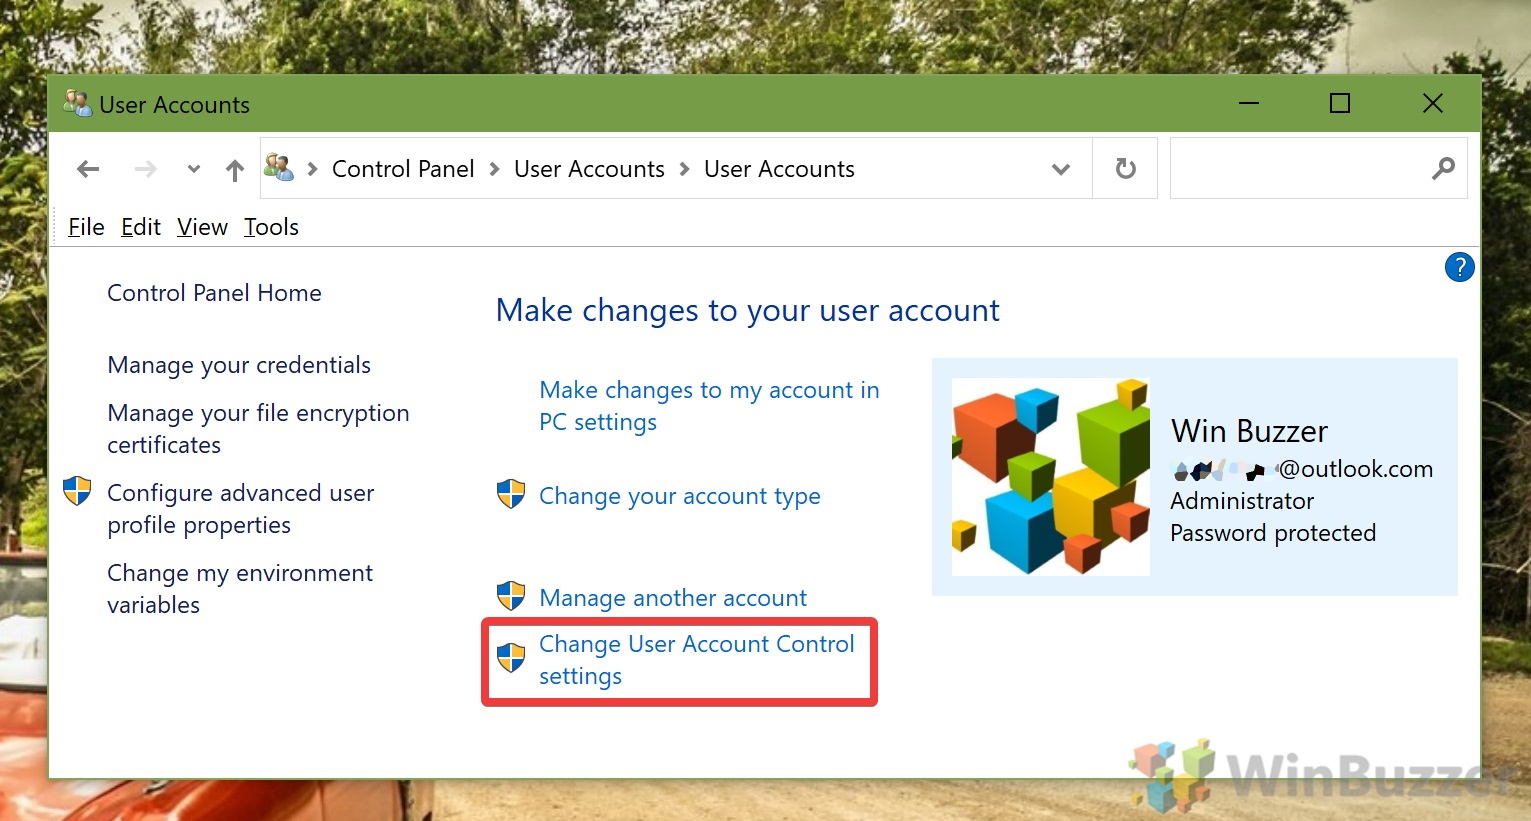
Task: Click the User Accounts icon in the address bar
Action: coord(278,167)
